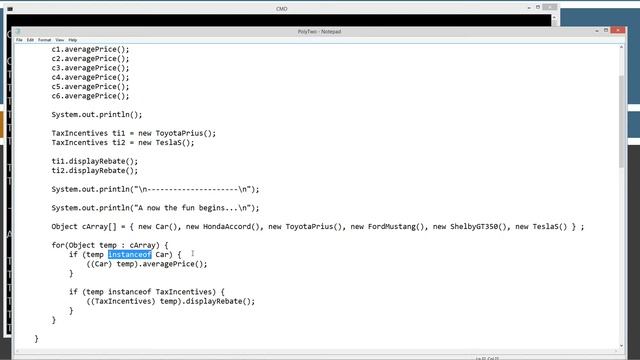Open the Format menu in Notepad
Image resolution: width=640 pixels, height=360 pixels.
44,40
